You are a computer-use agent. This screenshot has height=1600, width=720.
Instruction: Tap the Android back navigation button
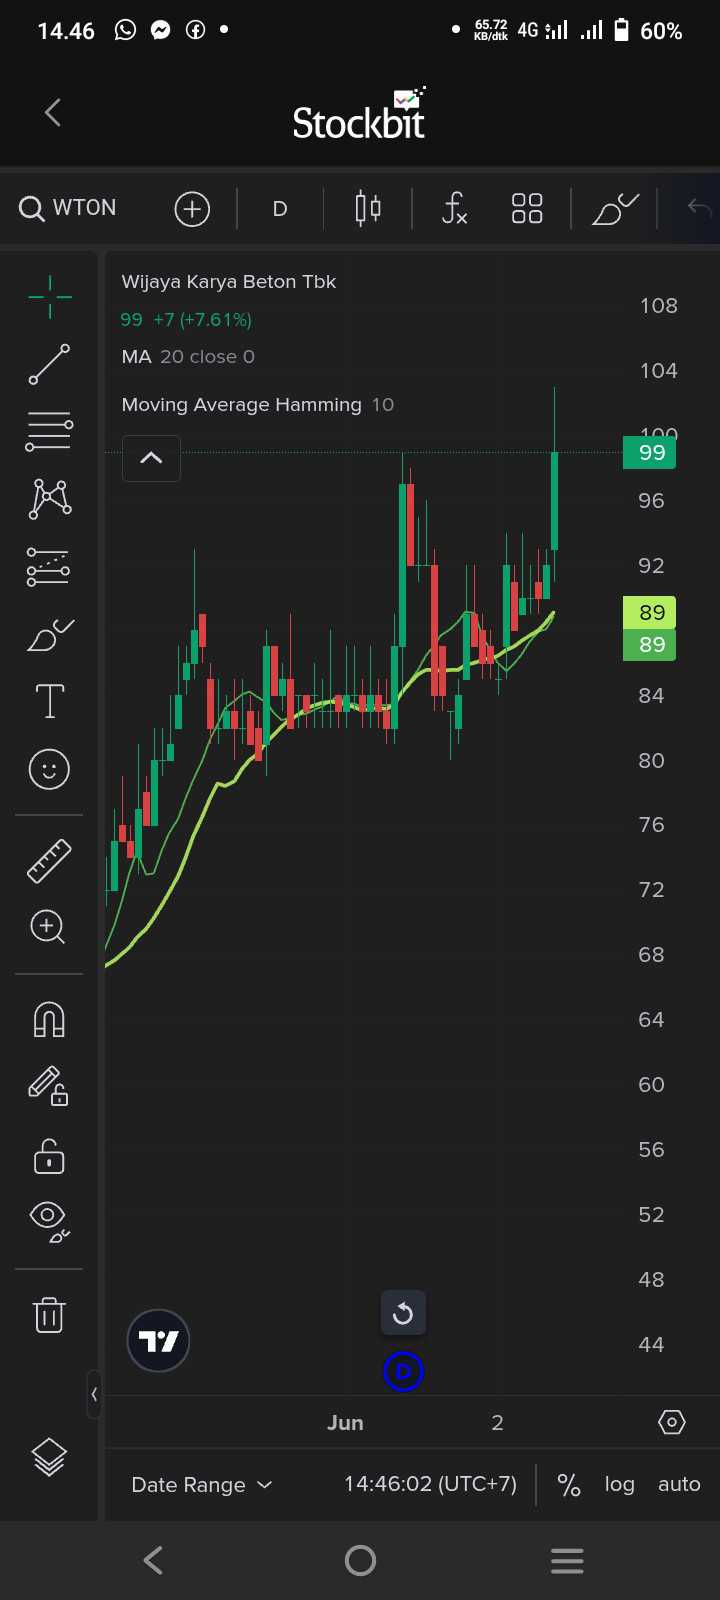tap(153, 1560)
